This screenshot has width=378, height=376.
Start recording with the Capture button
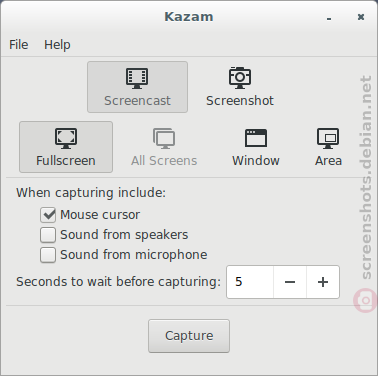(x=189, y=336)
